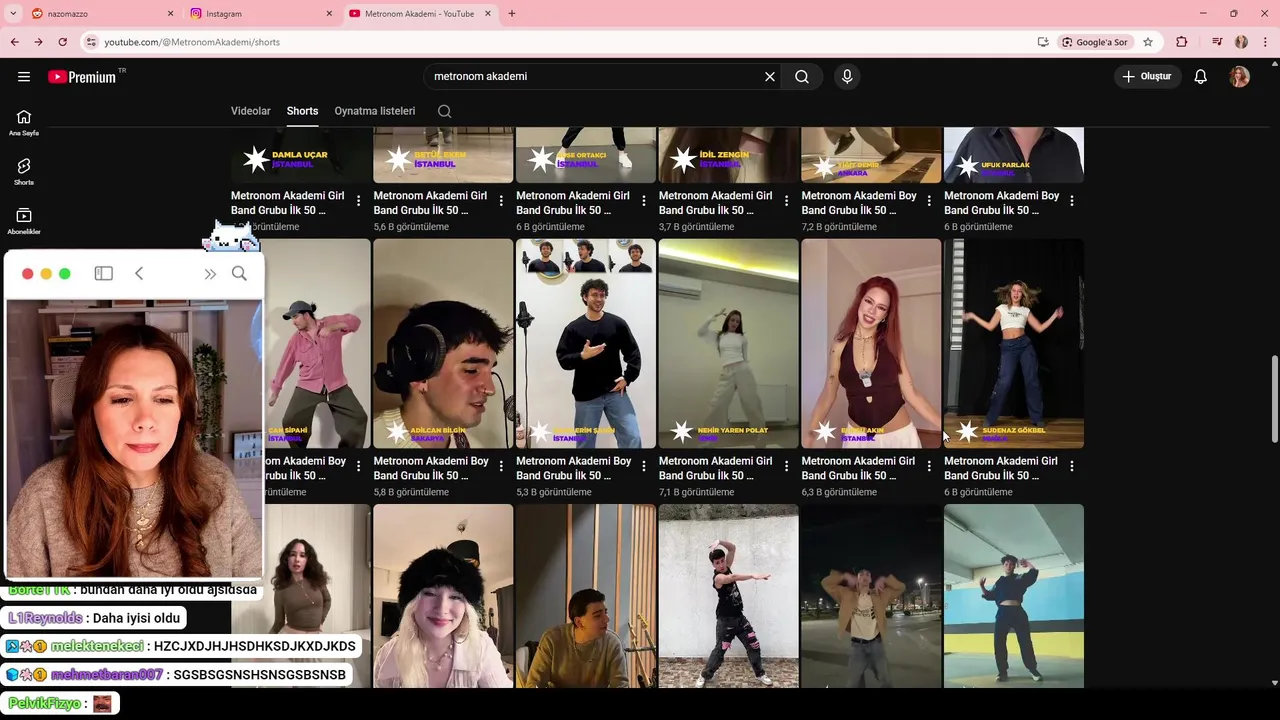Open options for 7,1 B görüntüleme short
The image size is (1280, 720).
[786, 466]
